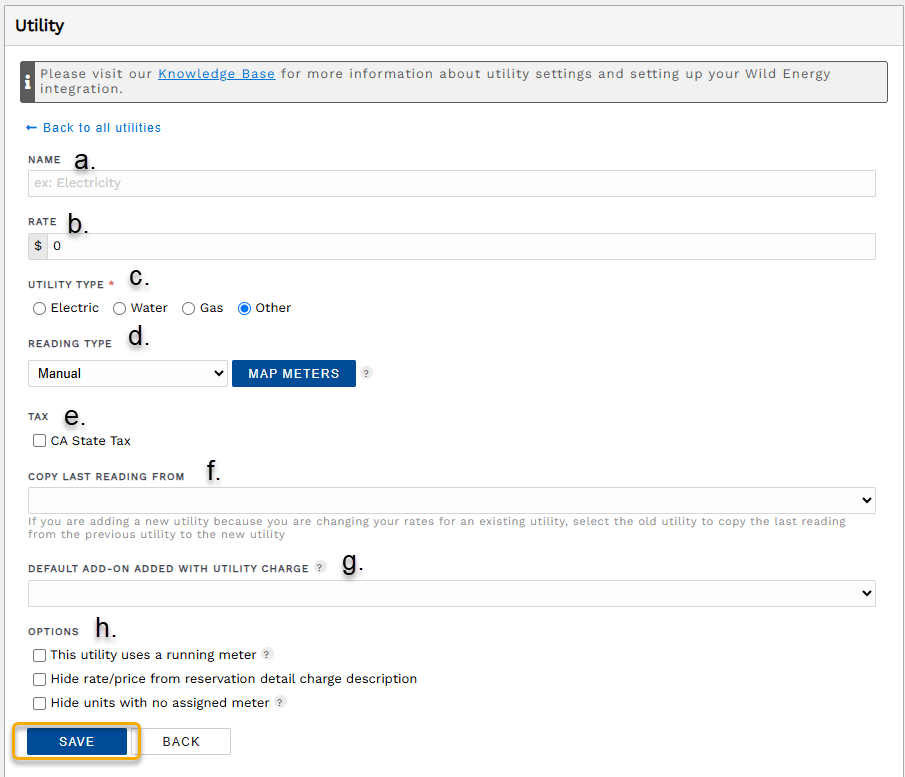Click the info icon on the notice banner

(27, 81)
